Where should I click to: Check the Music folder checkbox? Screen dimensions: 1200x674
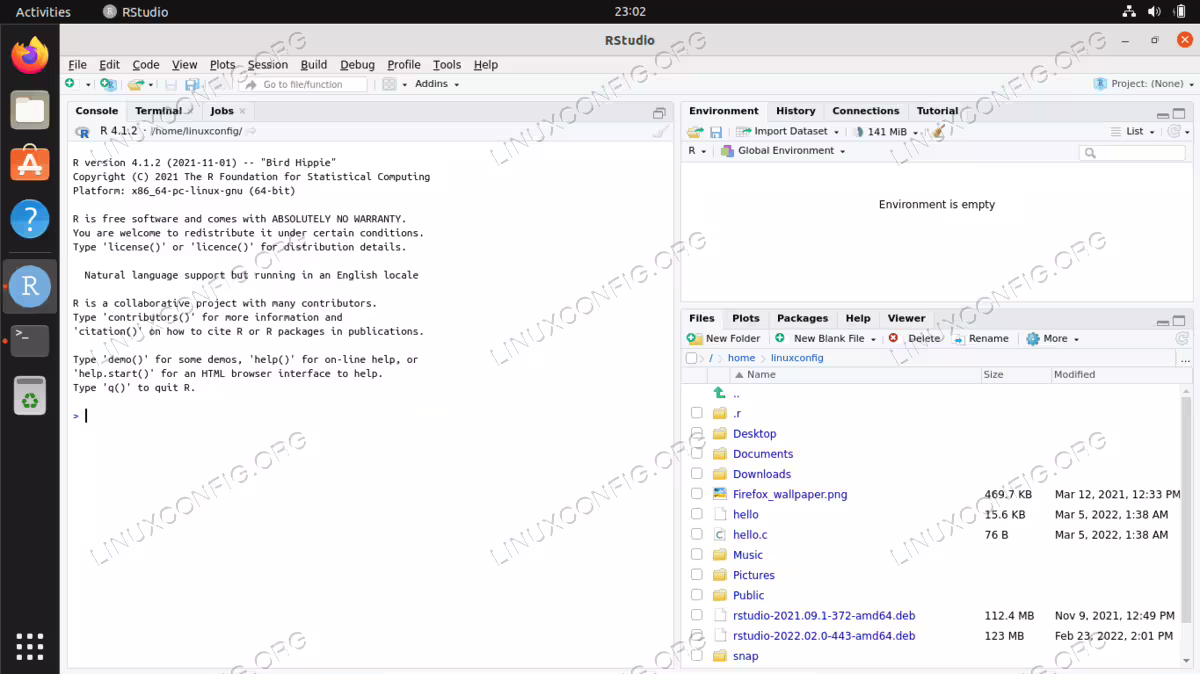coord(697,555)
